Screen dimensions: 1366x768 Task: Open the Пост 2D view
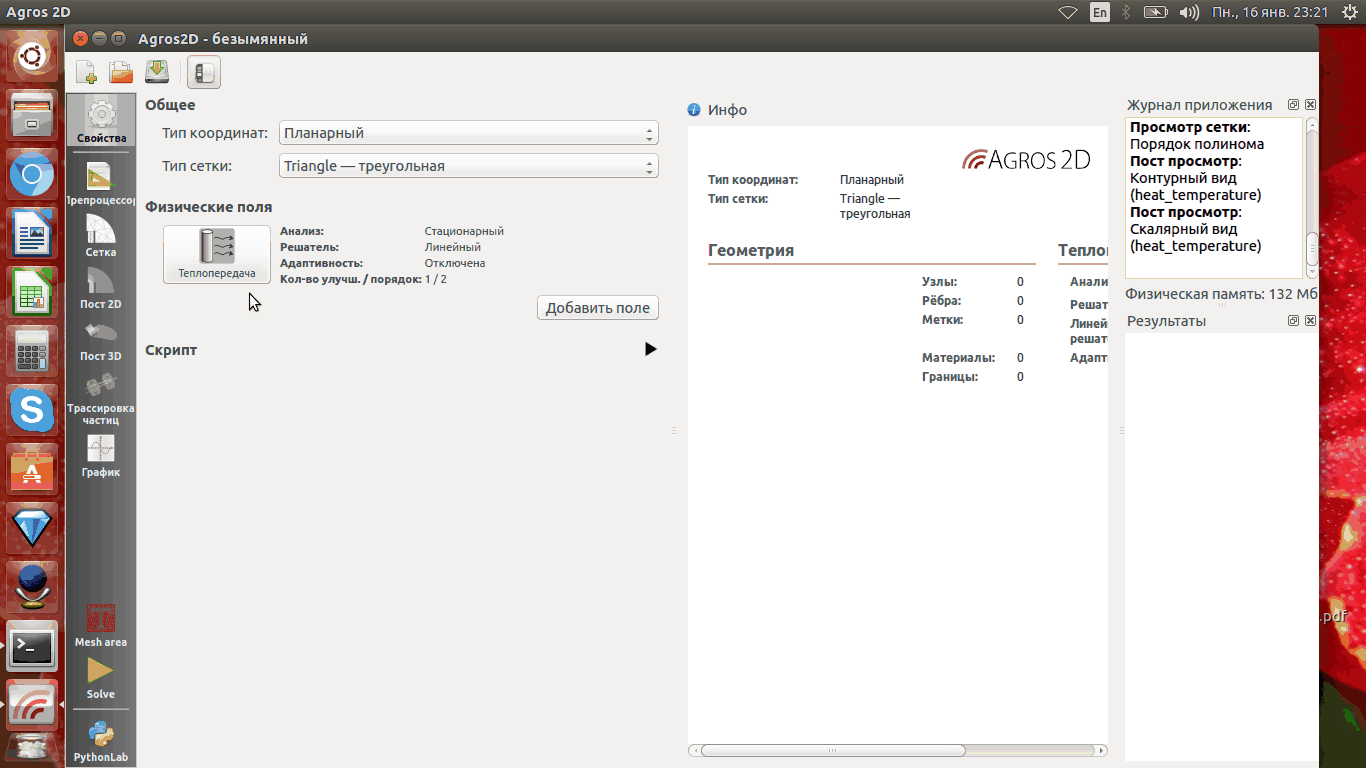coord(101,288)
